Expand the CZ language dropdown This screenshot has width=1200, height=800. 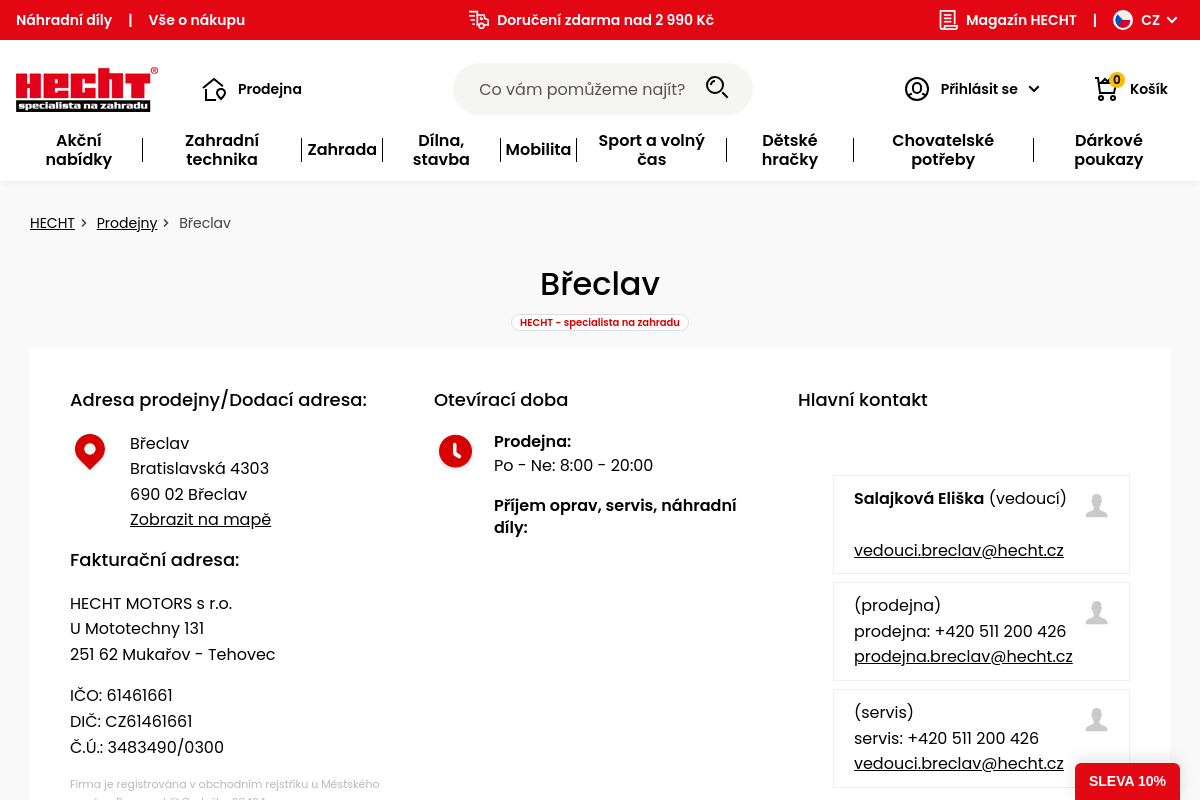coord(1172,20)
